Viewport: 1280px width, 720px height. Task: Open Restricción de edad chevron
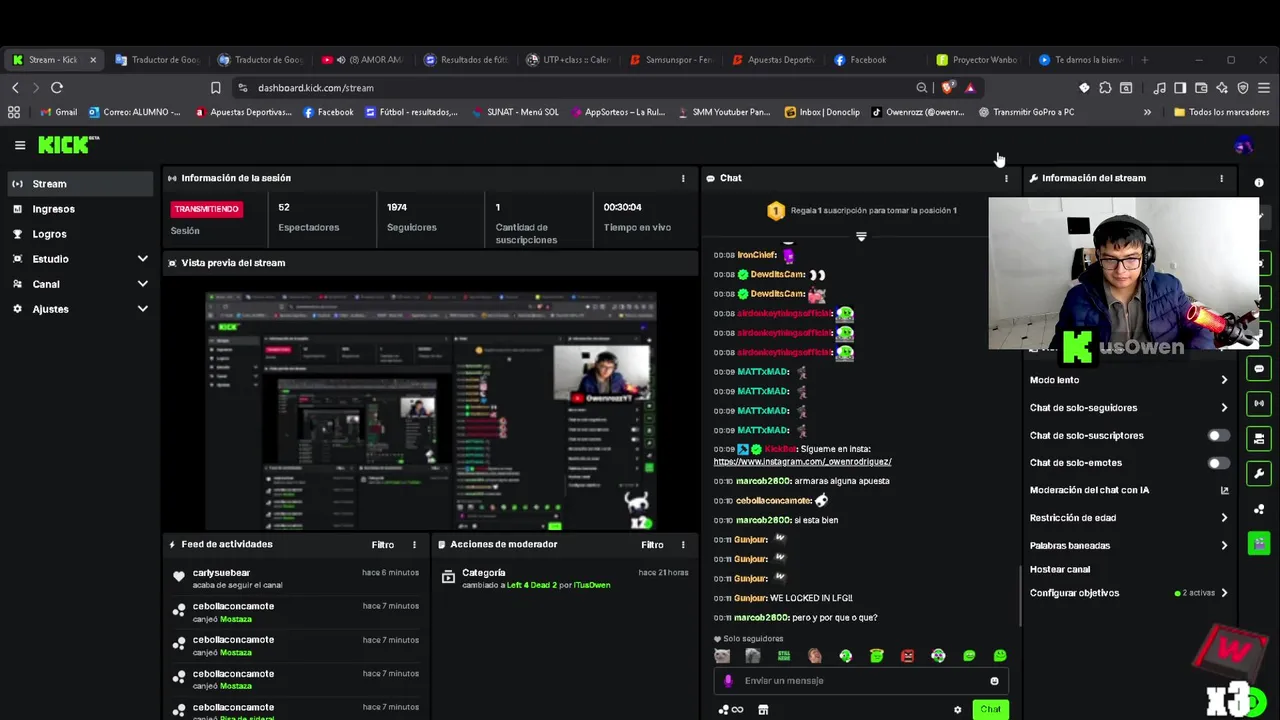[1224, 518]
